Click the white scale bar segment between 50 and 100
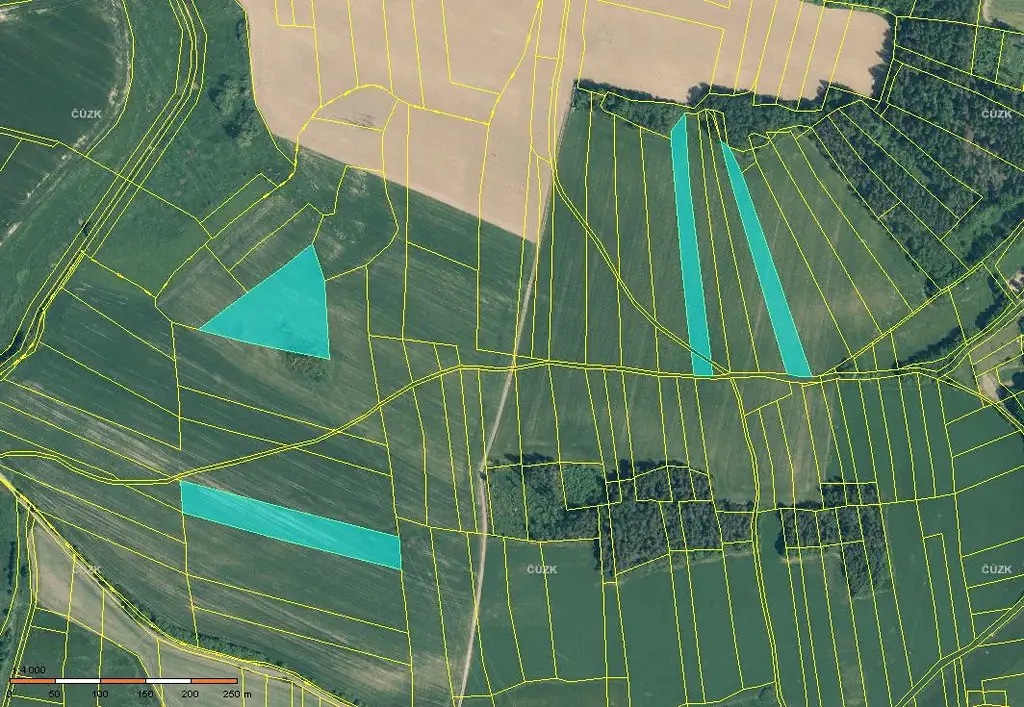 point(77,681)
